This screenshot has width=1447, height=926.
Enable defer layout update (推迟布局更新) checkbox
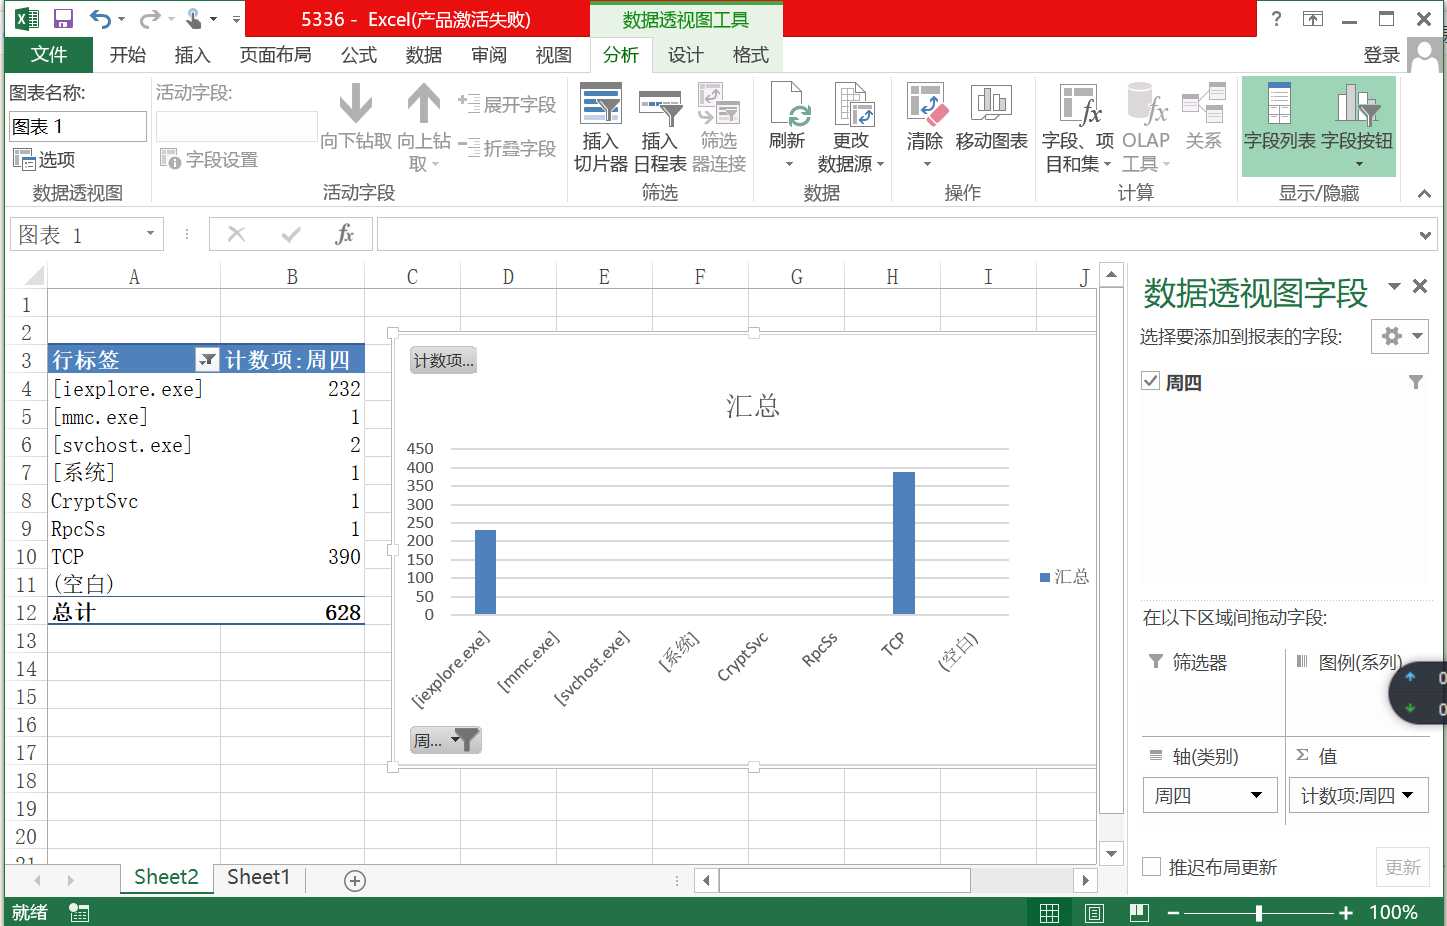[x=1152, y=867]
